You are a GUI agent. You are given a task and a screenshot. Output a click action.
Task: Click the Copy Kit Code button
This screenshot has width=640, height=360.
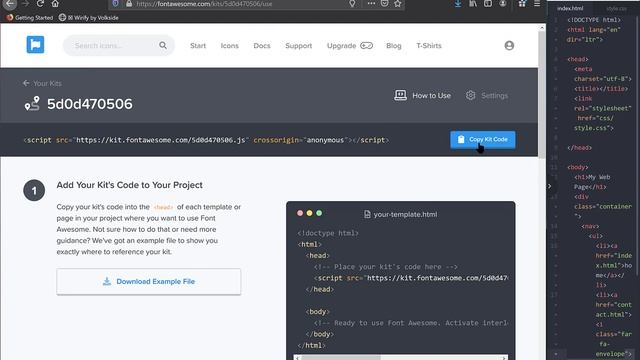tap(482, 140)
